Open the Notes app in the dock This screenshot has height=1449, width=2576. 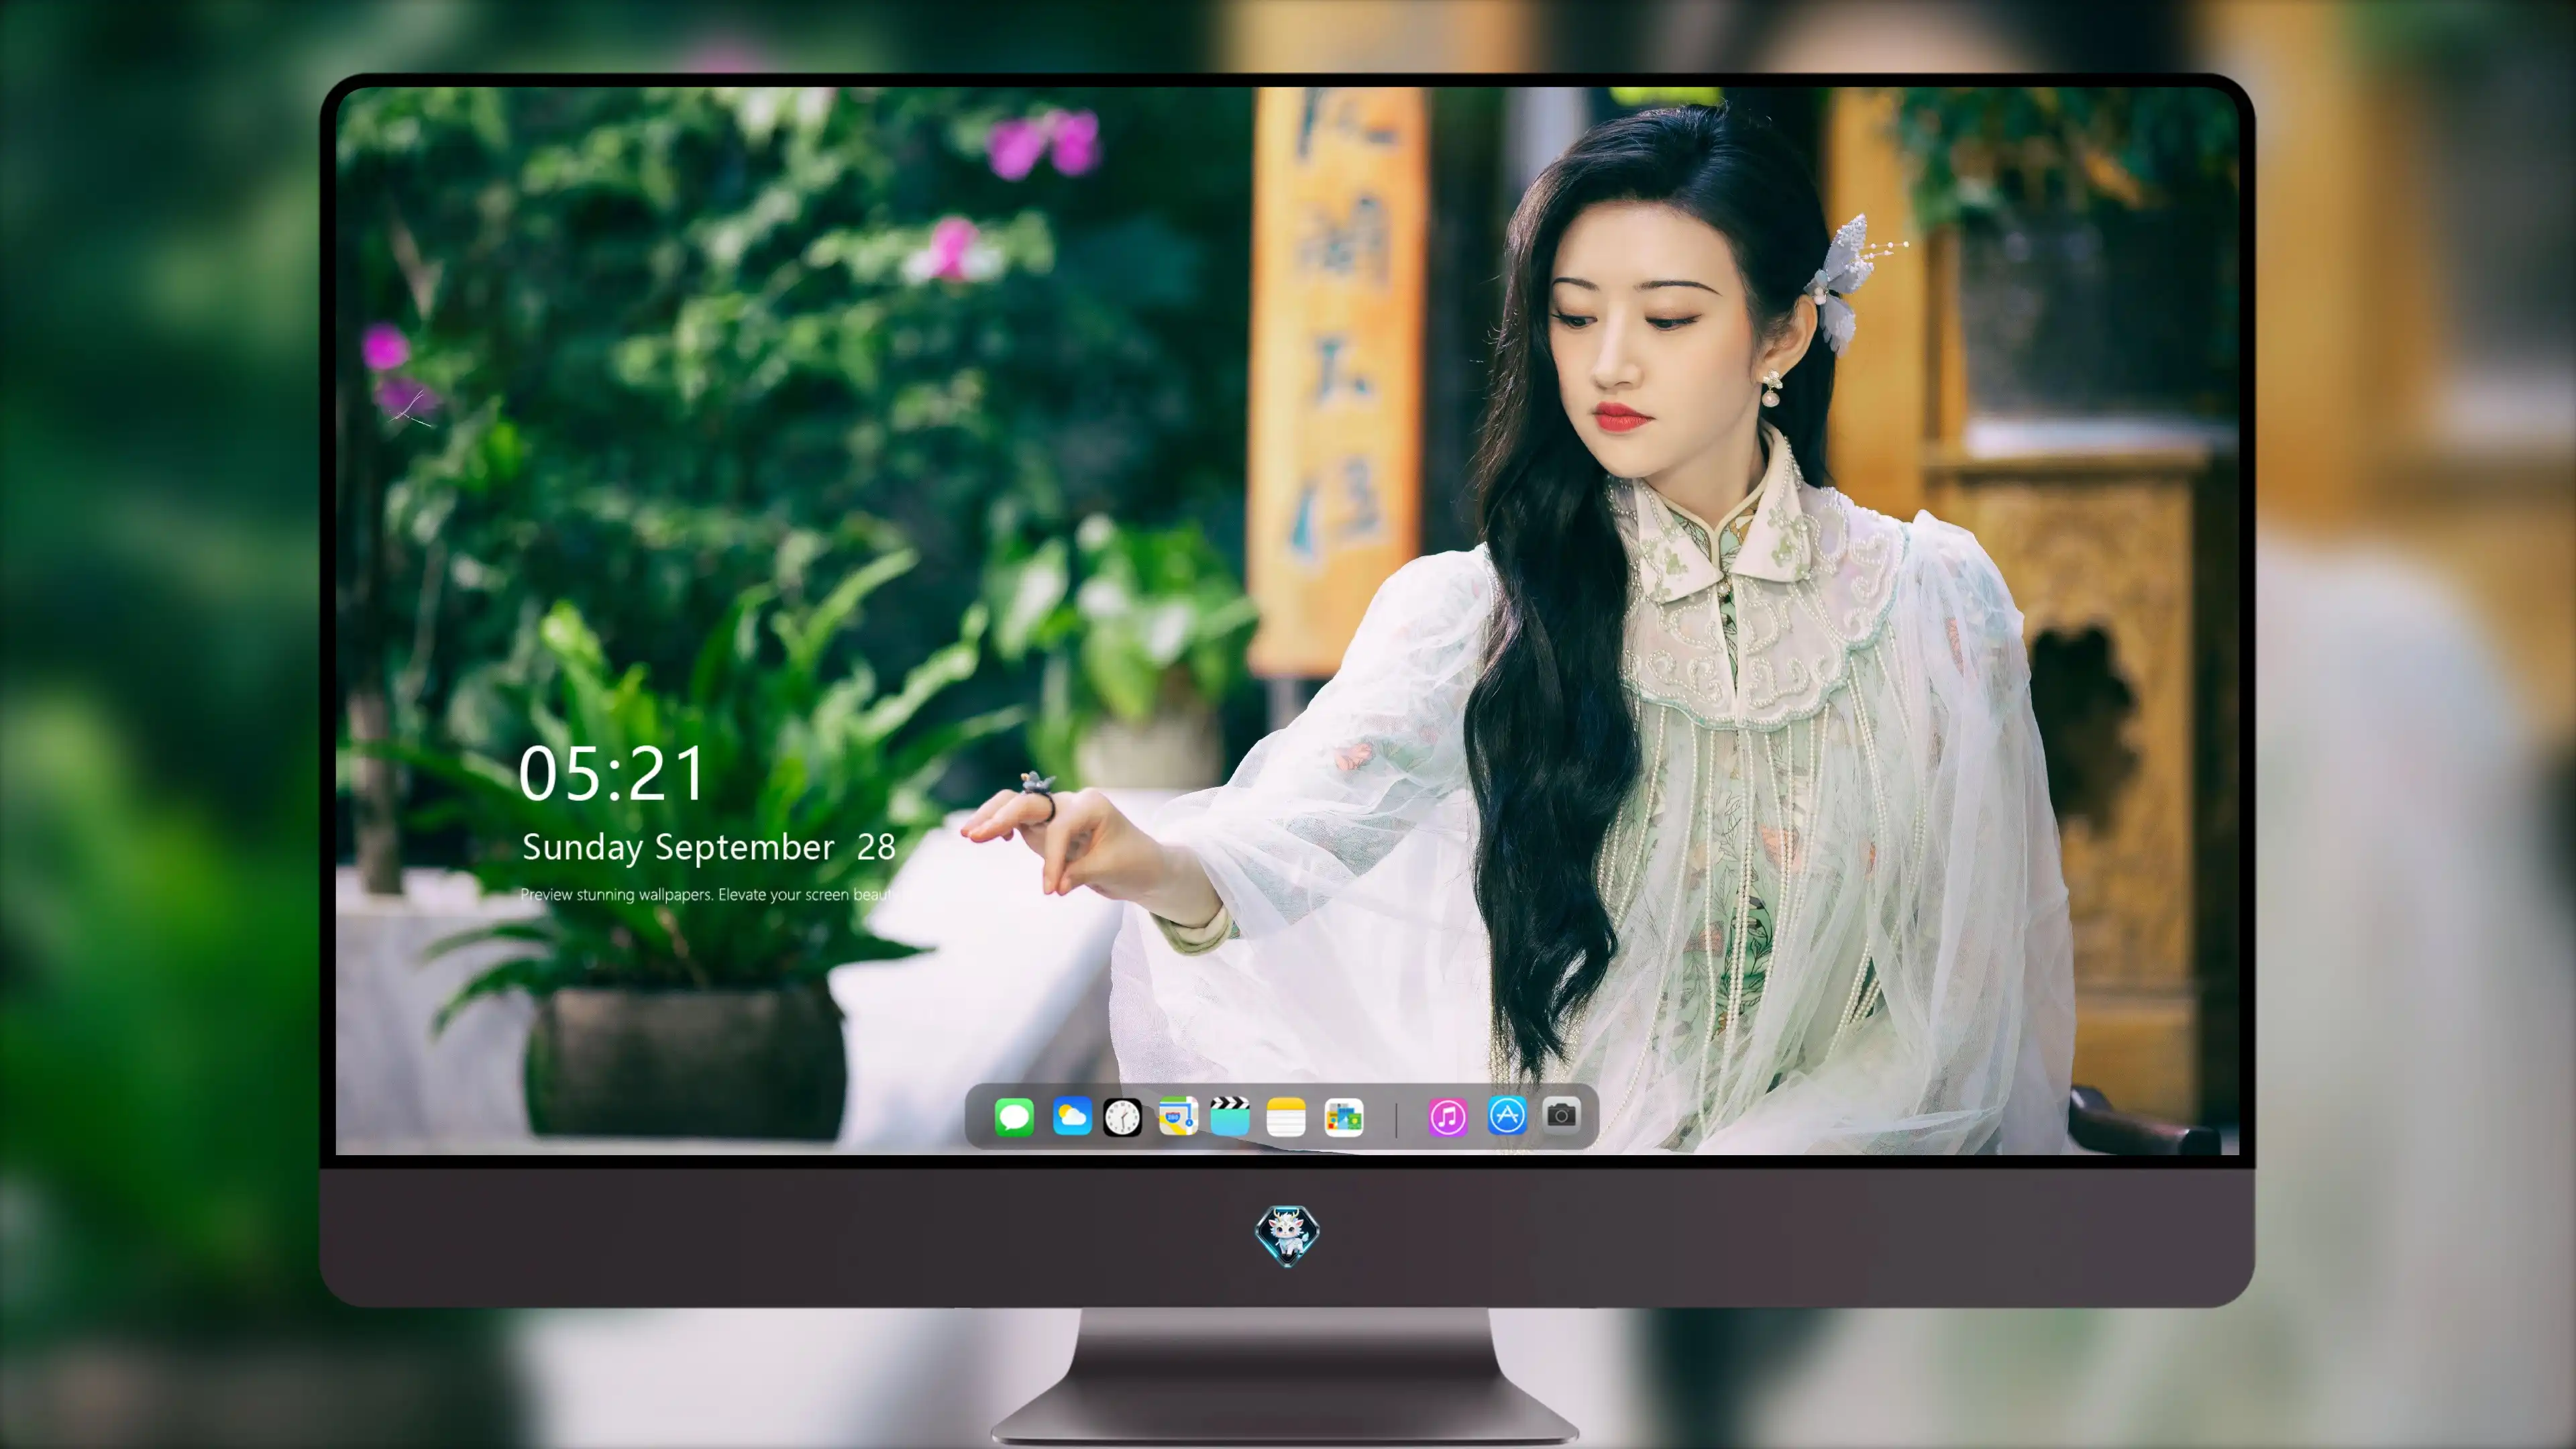1286,1116
